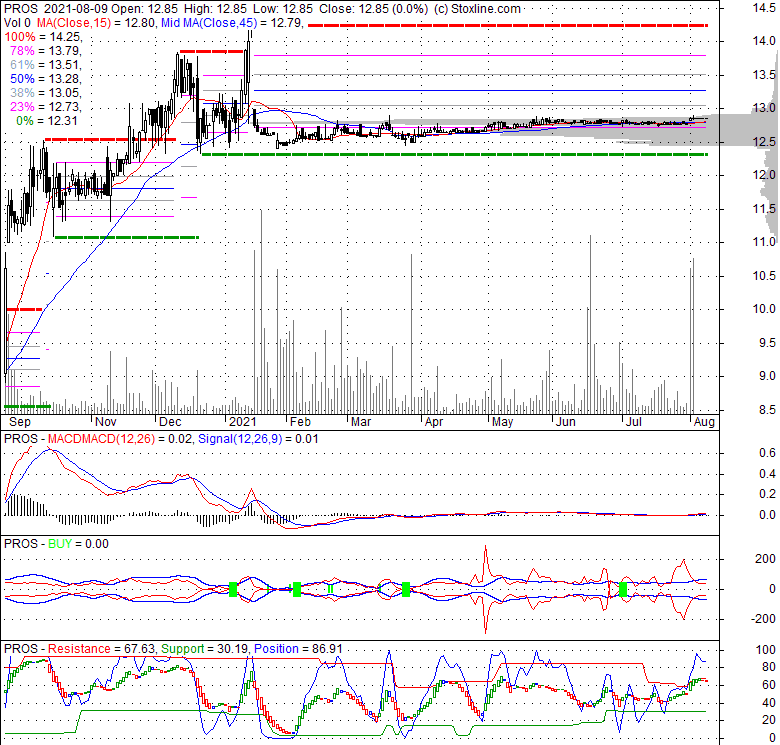Click the Jun month label on time axis
This screenshot has height=745, width=780.
[x=566, y=422]
